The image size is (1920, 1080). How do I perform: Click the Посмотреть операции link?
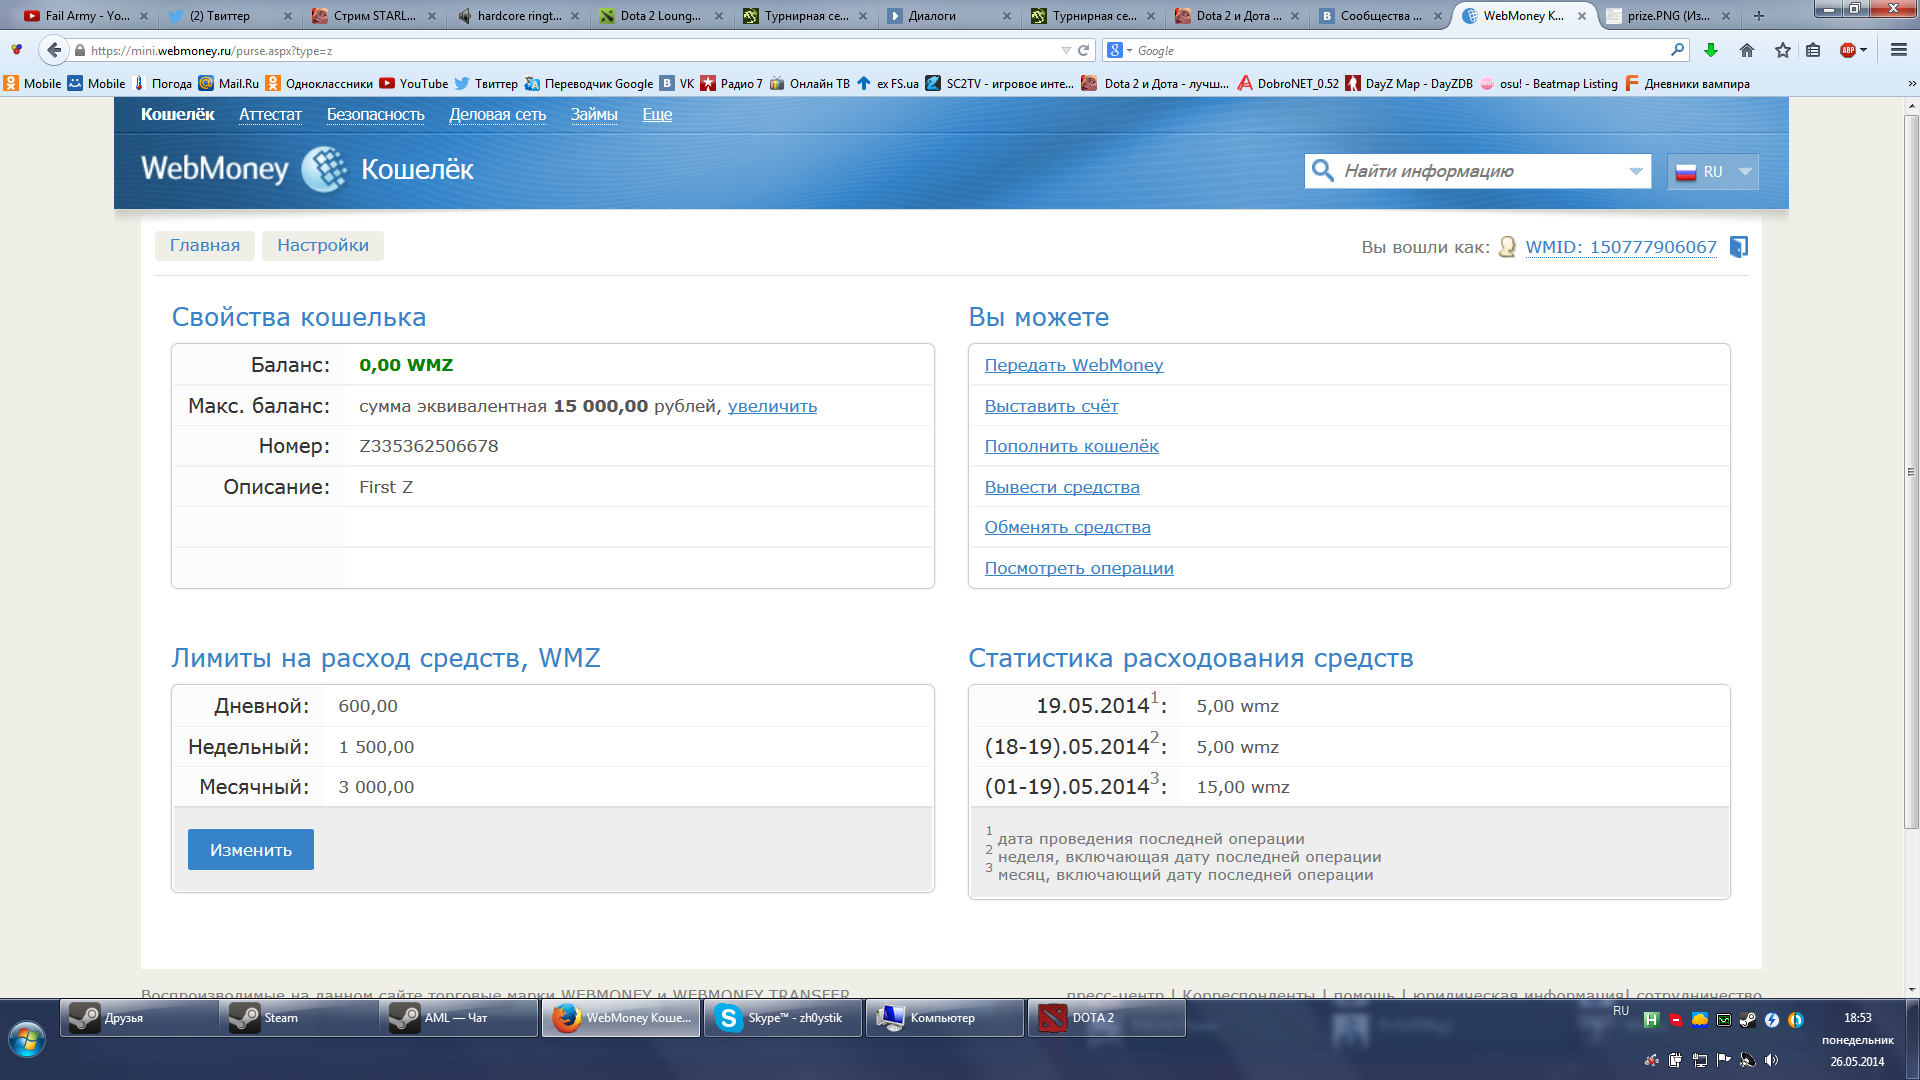[x=1079, y=569]
